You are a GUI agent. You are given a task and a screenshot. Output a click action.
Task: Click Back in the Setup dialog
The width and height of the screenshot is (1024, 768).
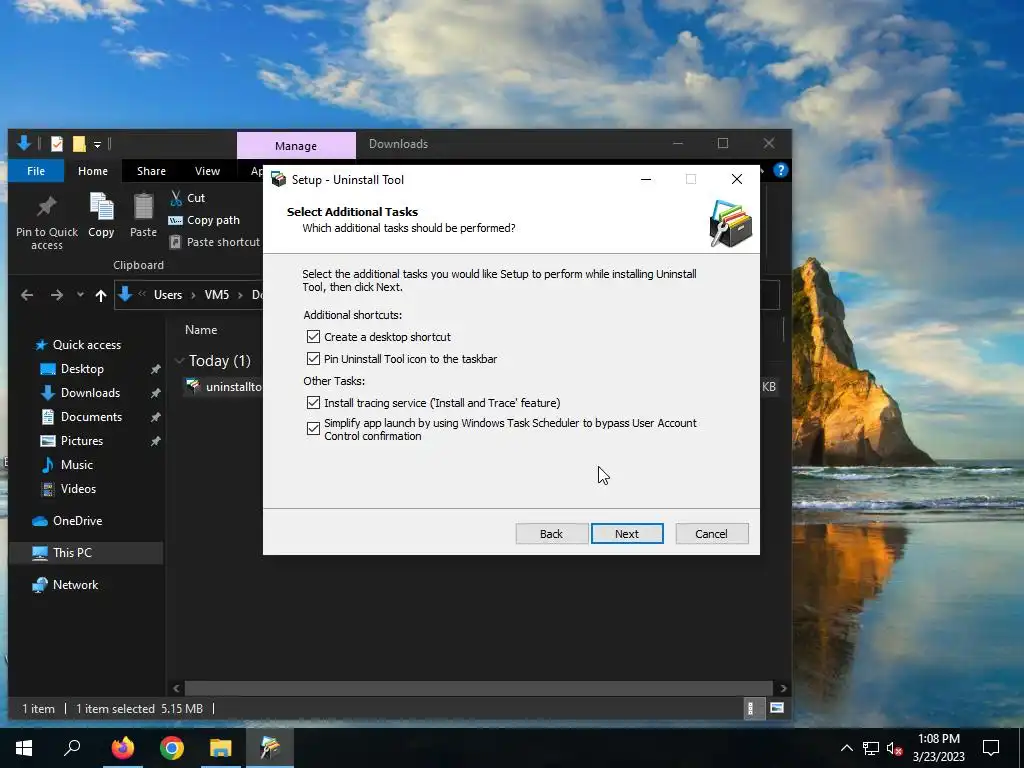click(551, 534)
